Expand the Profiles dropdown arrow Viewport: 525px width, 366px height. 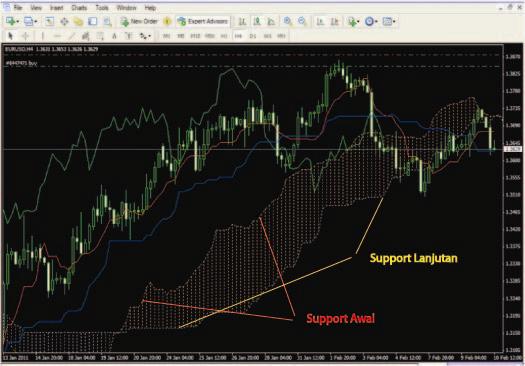click(35, 22)
